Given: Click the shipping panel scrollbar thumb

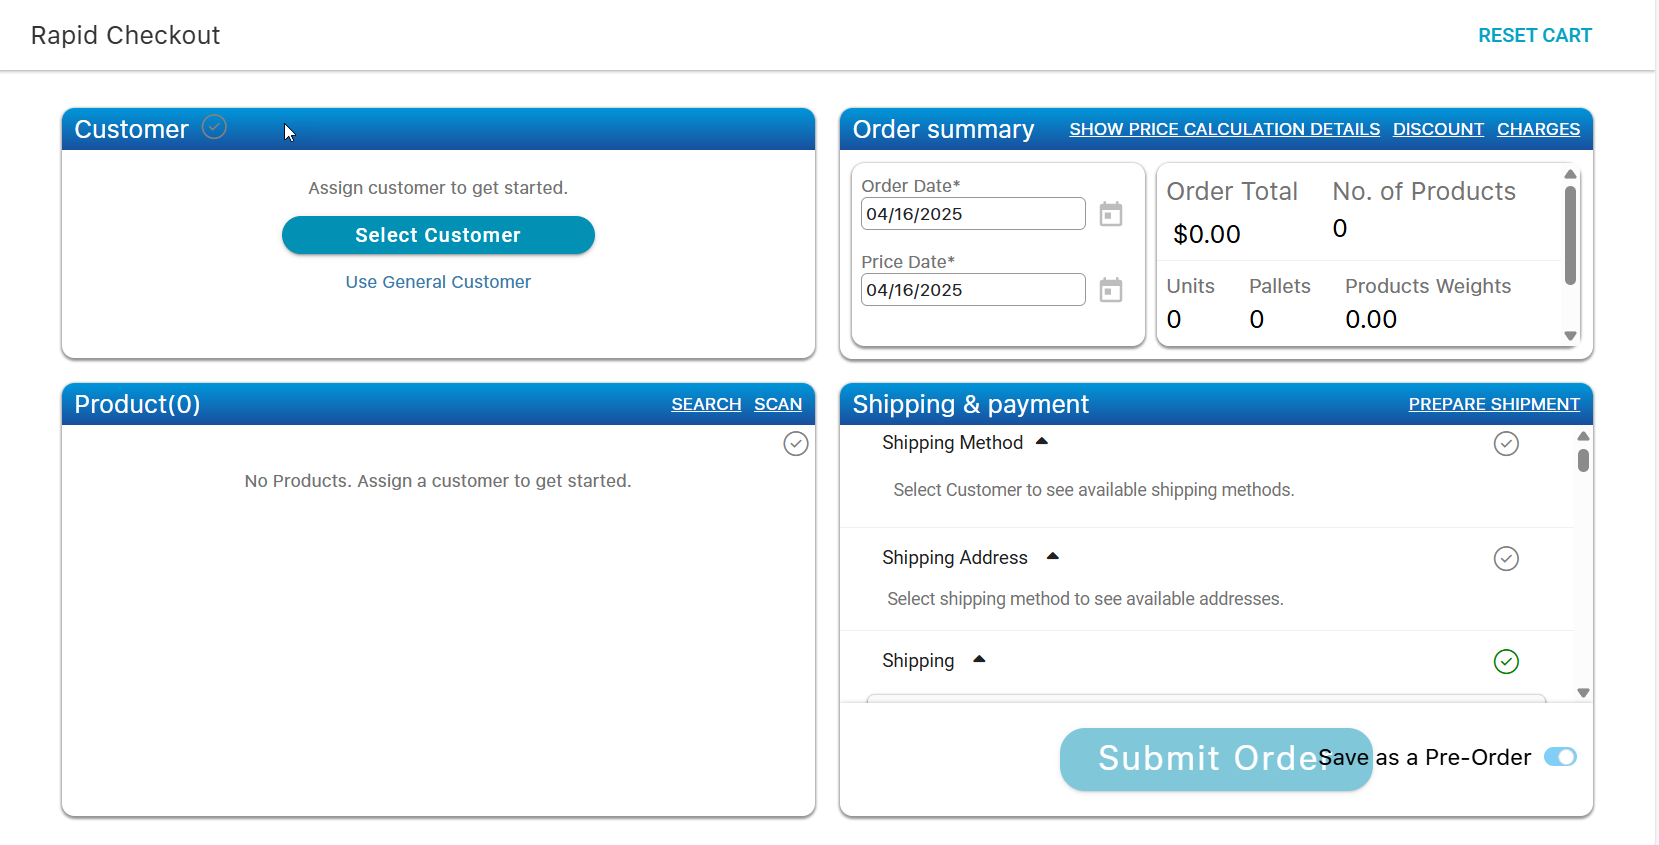Looking at the screenshot, I should (x=1583, y=460).
